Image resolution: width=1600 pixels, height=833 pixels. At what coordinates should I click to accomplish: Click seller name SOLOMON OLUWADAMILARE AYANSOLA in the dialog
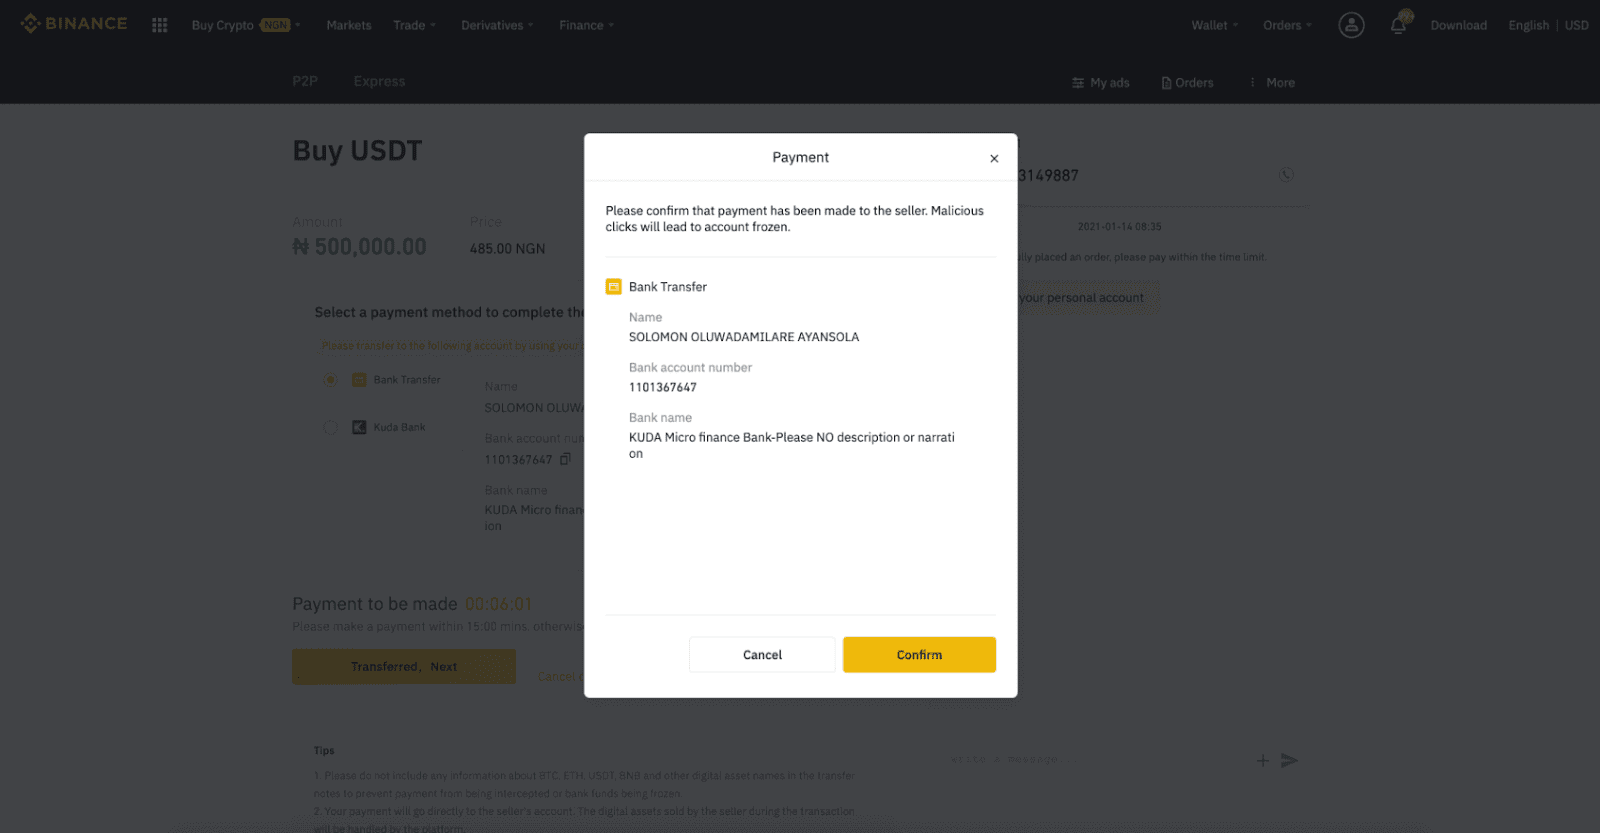(744, 337)
